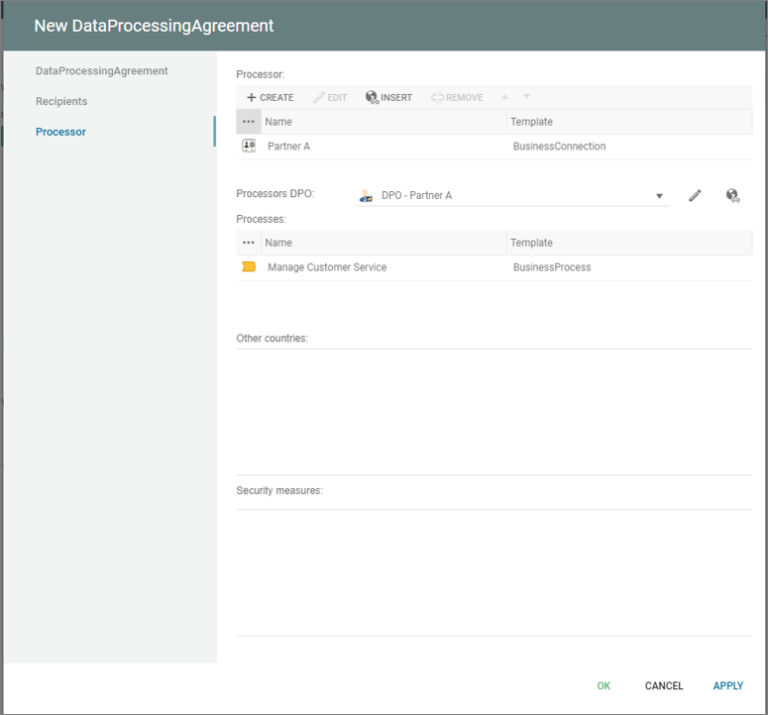Click the Insert globe icon button
Image resolution: width=768 pixels, height=715 pixels.
[389, 97]
